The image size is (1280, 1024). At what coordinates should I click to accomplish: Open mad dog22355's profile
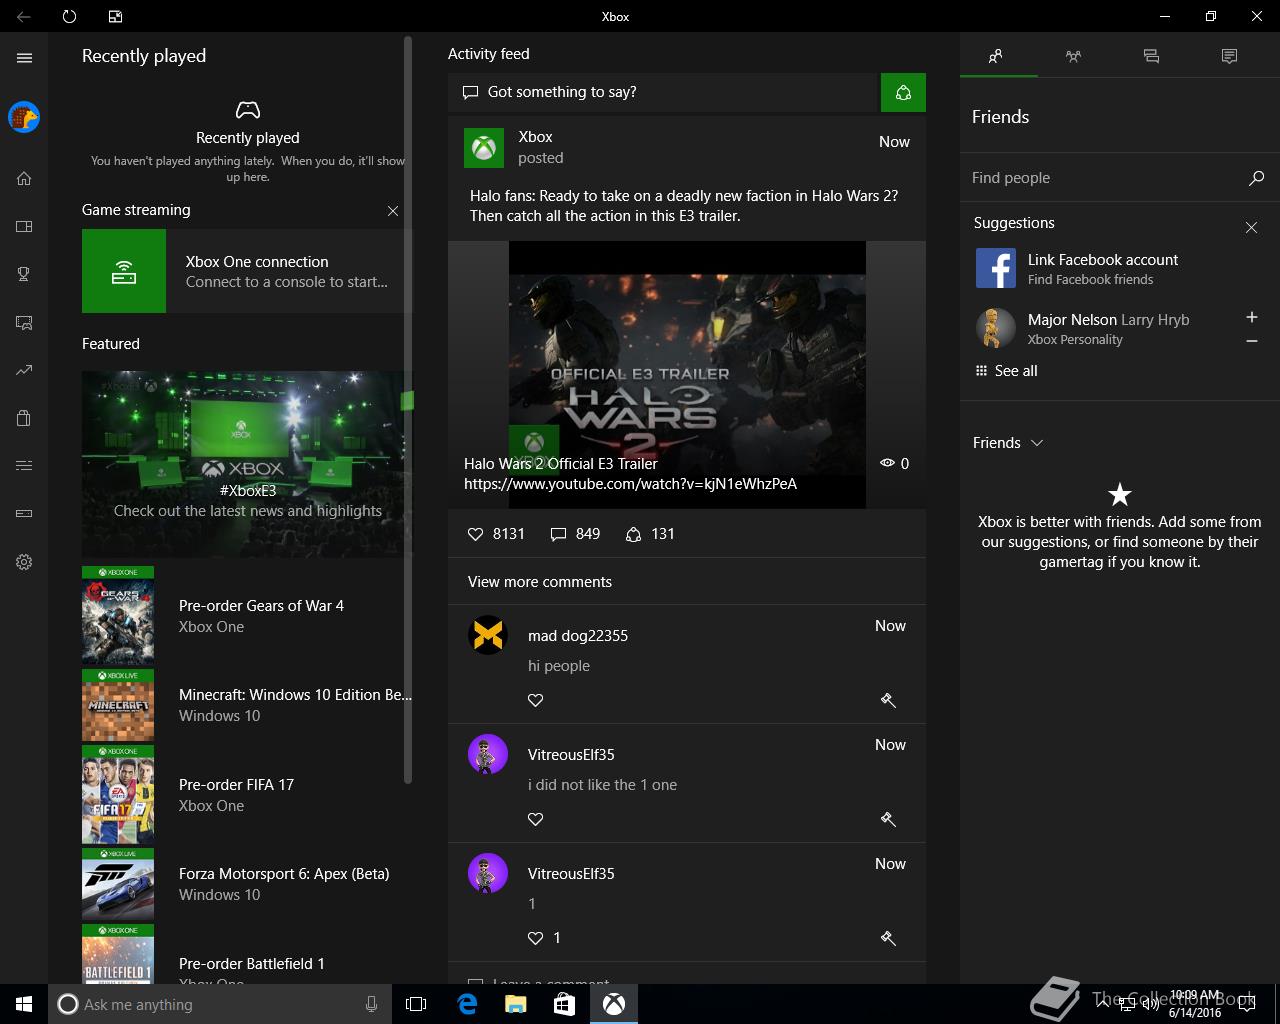[x=578, y=636]
